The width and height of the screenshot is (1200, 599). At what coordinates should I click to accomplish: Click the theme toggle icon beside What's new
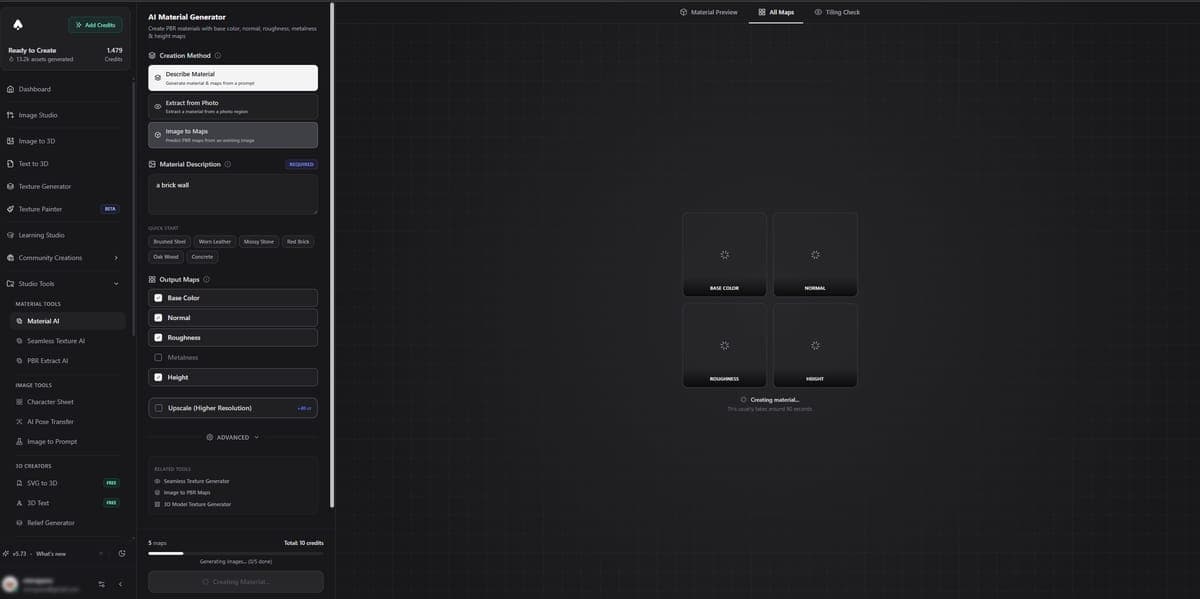[121, 554]
